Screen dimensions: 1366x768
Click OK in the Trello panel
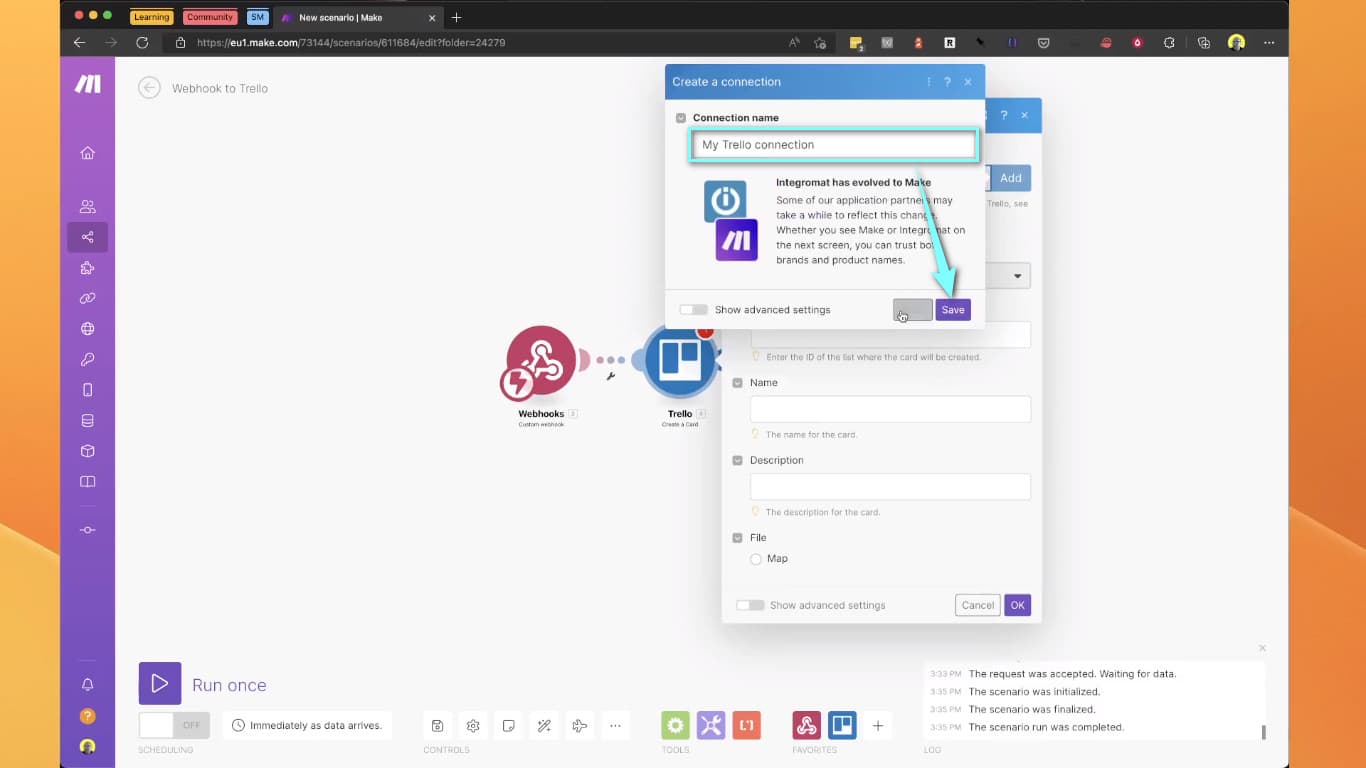tap(1017, 605)
